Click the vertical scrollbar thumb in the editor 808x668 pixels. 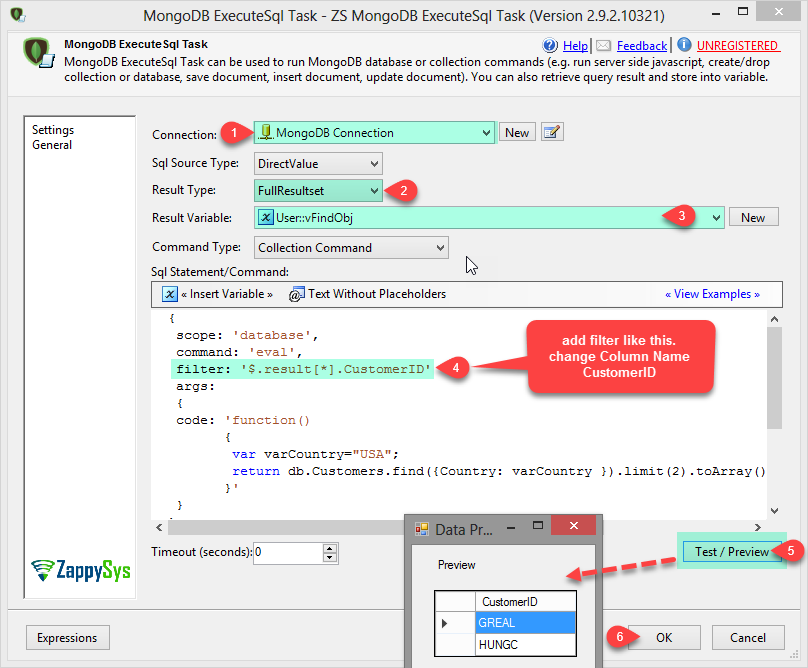[774, 378]
